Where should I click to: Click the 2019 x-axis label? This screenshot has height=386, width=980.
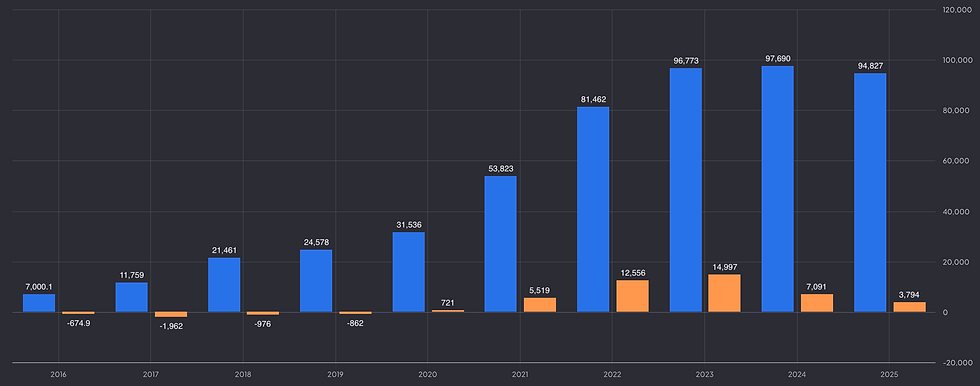[x=336, y=374]
